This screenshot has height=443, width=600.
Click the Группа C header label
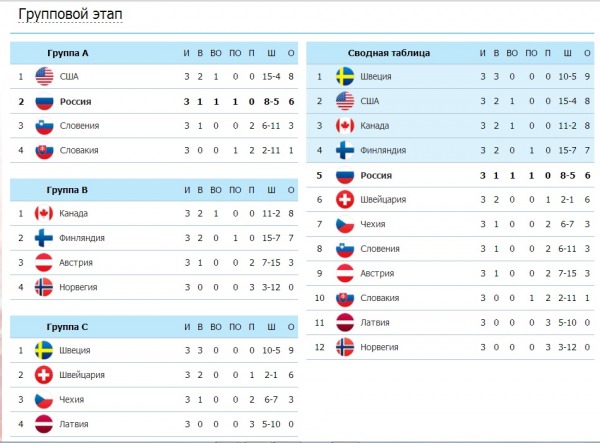point(67,327)
